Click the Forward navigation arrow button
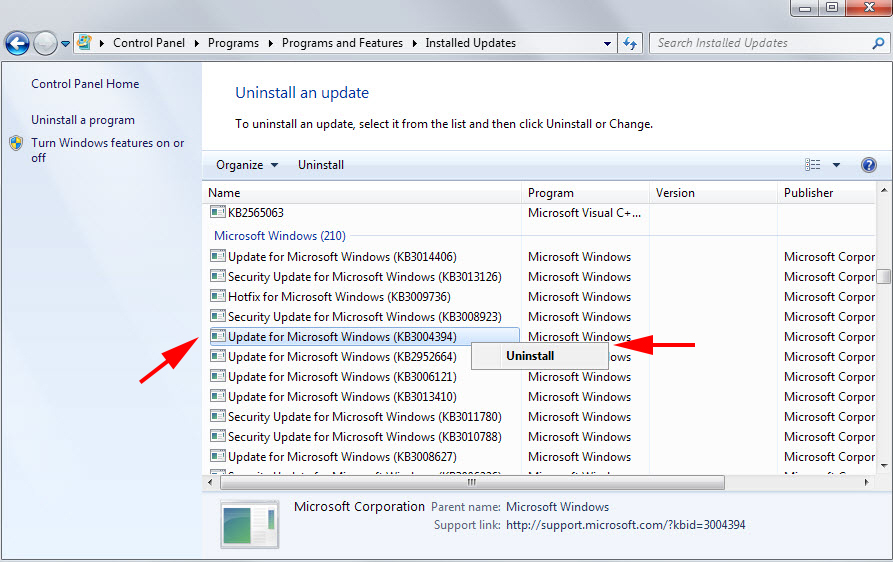 point(46,43)
